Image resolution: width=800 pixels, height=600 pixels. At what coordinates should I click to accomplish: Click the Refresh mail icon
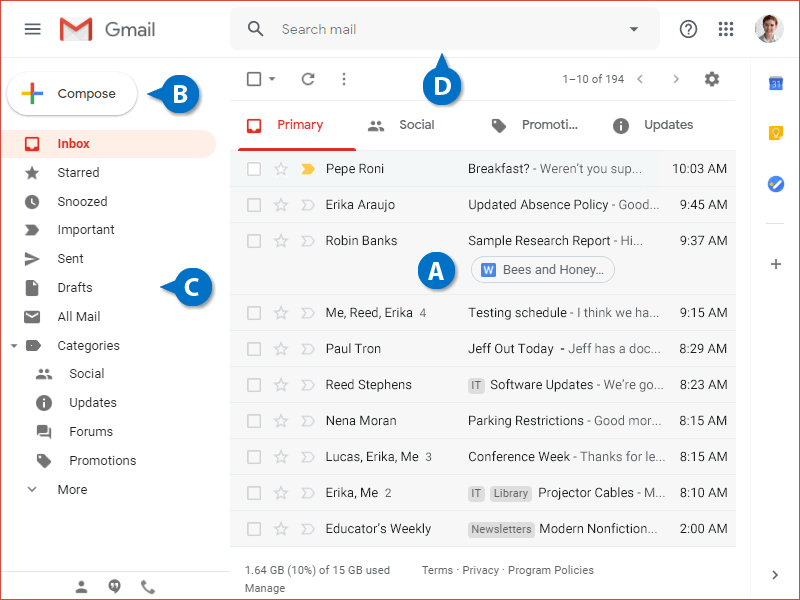coord(308,79)
